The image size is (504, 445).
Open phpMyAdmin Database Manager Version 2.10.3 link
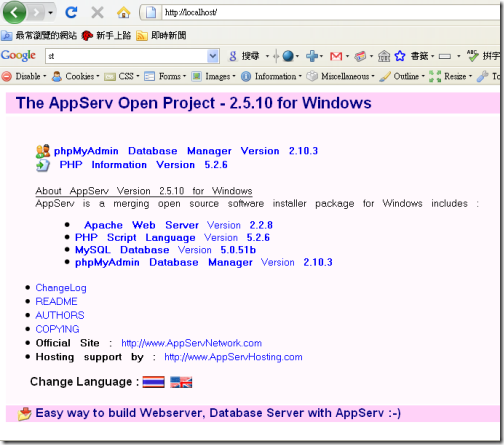click(x=186, y=151)
